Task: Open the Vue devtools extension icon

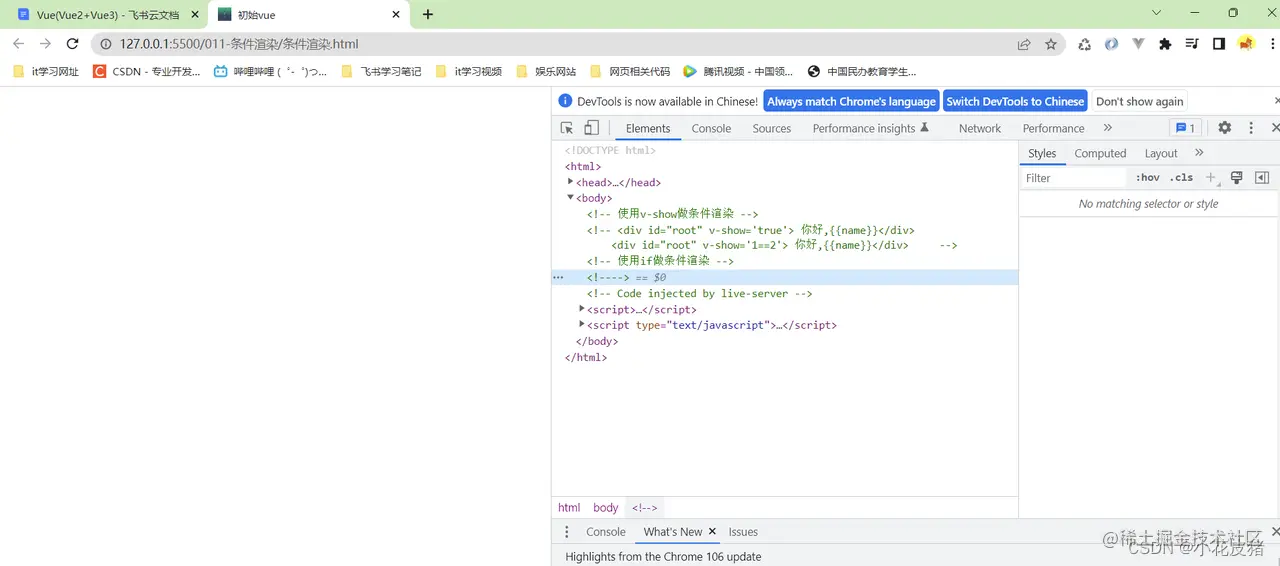Action: click(x=1138, y=44)
